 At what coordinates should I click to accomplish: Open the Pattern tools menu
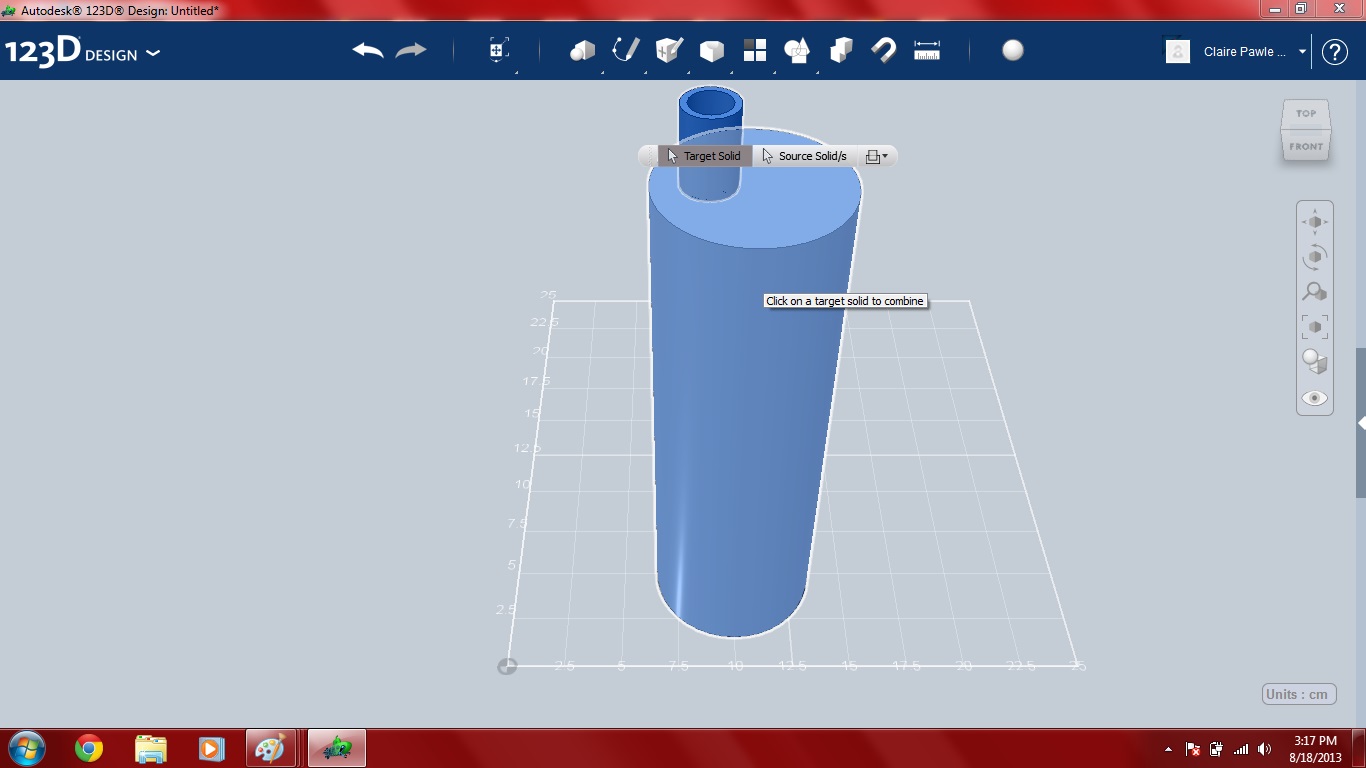coord(755,50)
